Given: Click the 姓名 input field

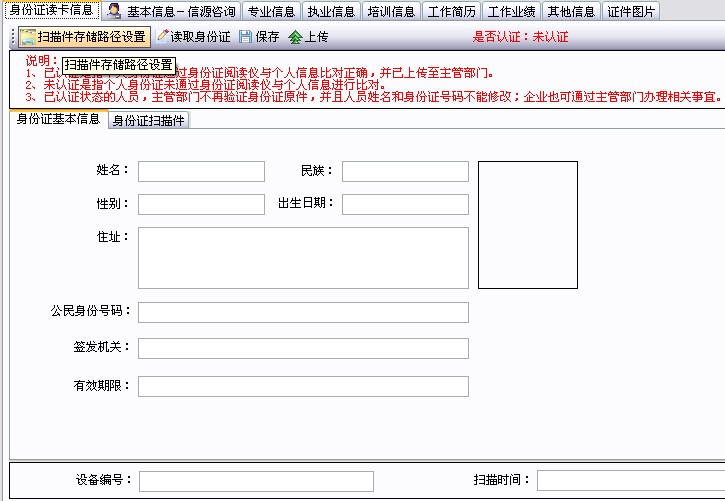Looking at the screenshot, I should 201,172.
